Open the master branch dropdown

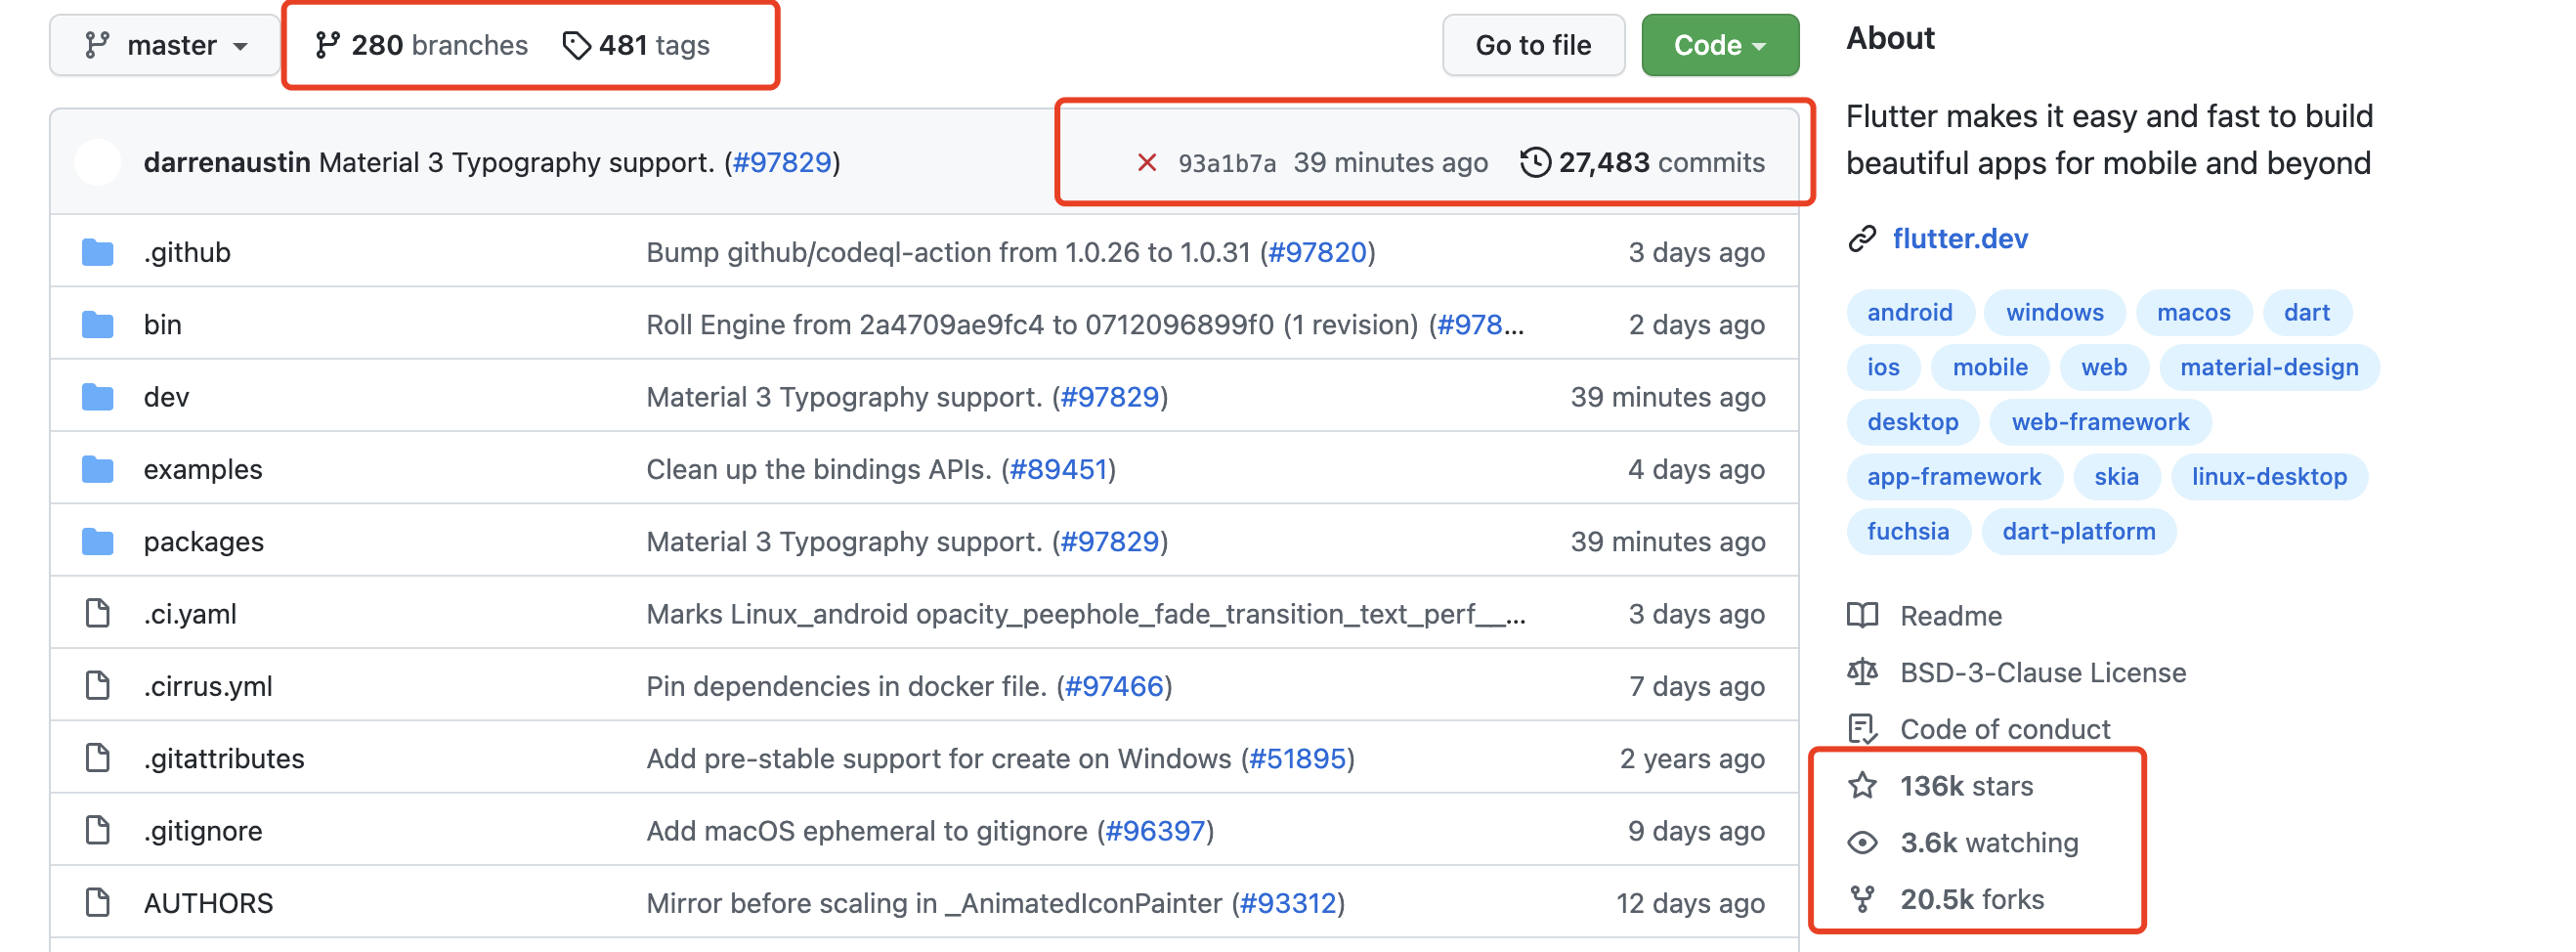(x=165, y=45)
